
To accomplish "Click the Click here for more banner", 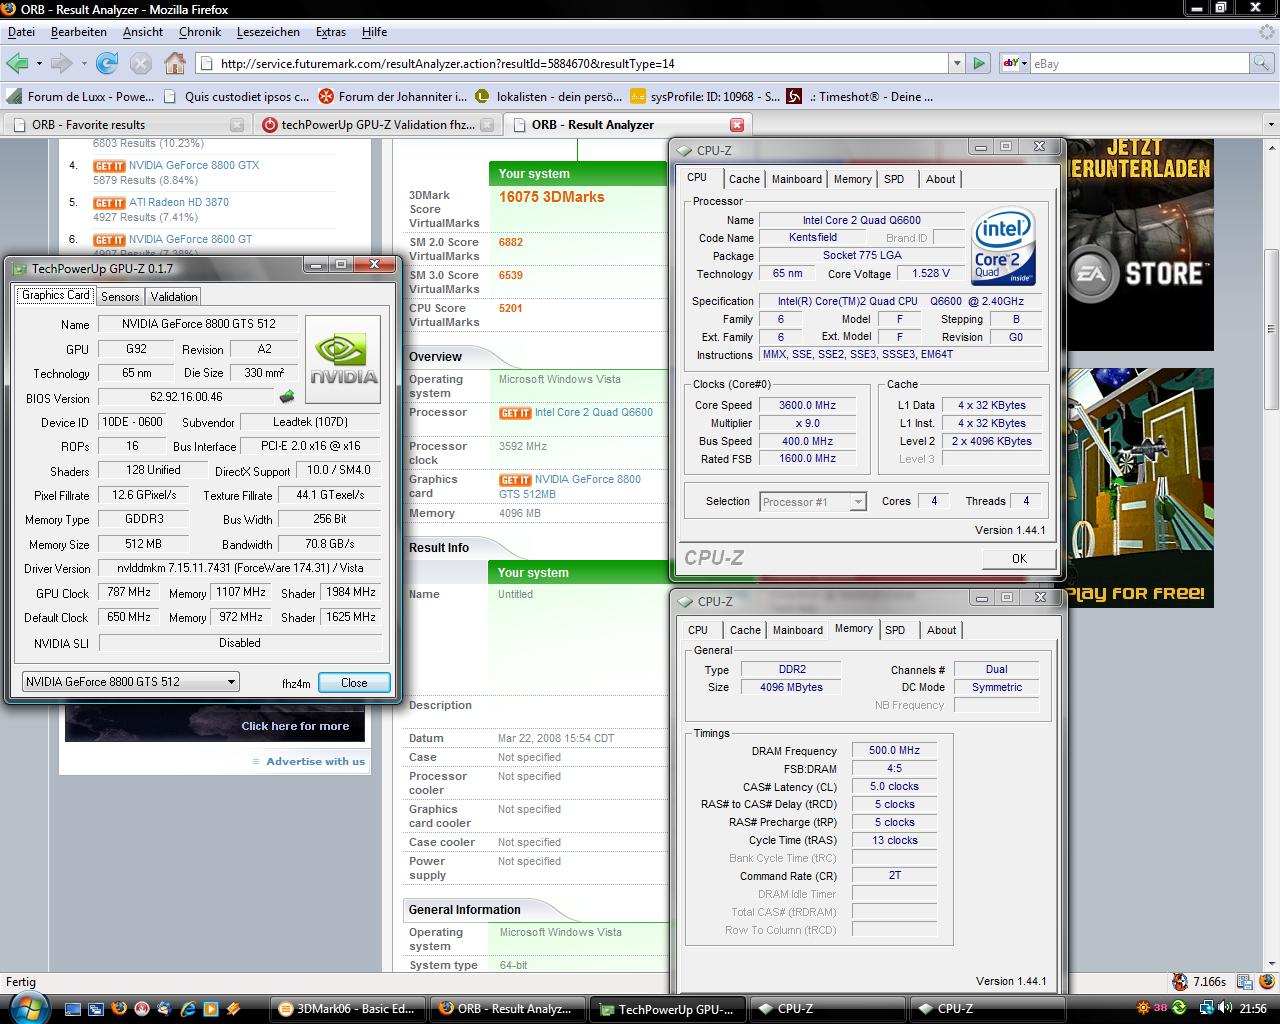I will (x=215, y=723).
